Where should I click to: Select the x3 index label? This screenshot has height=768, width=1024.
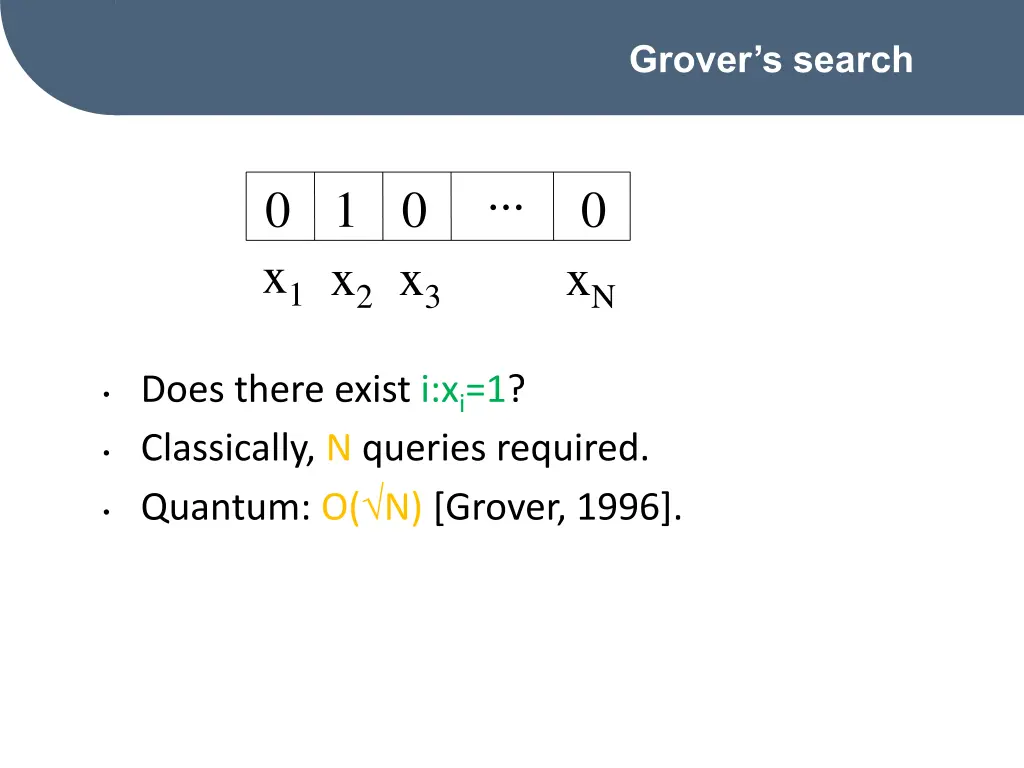pyautogui.click(x=419, y=285)
